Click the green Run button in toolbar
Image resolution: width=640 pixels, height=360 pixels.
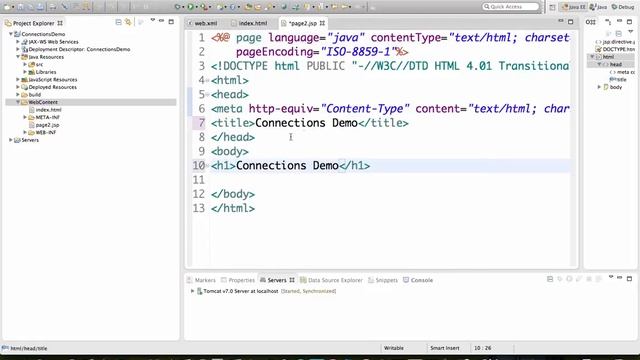click(x=190, y=7)
